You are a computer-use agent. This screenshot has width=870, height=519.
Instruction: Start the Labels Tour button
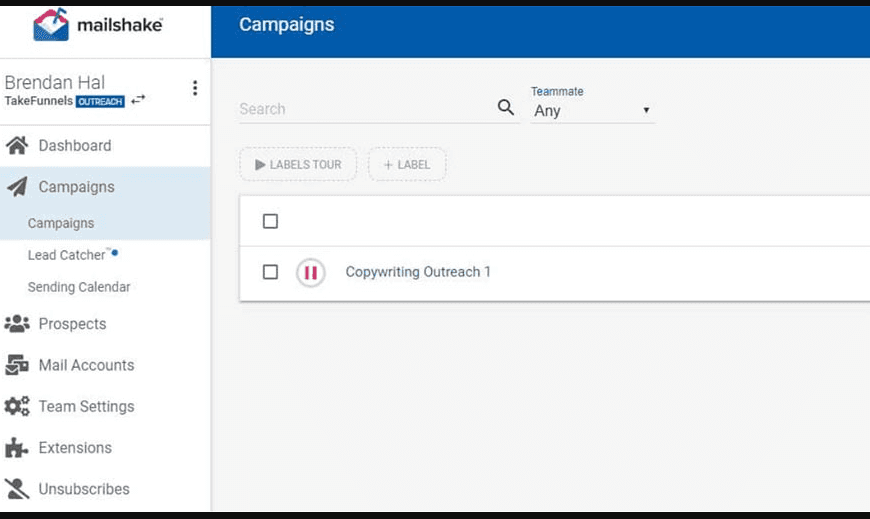click(298, 164)
